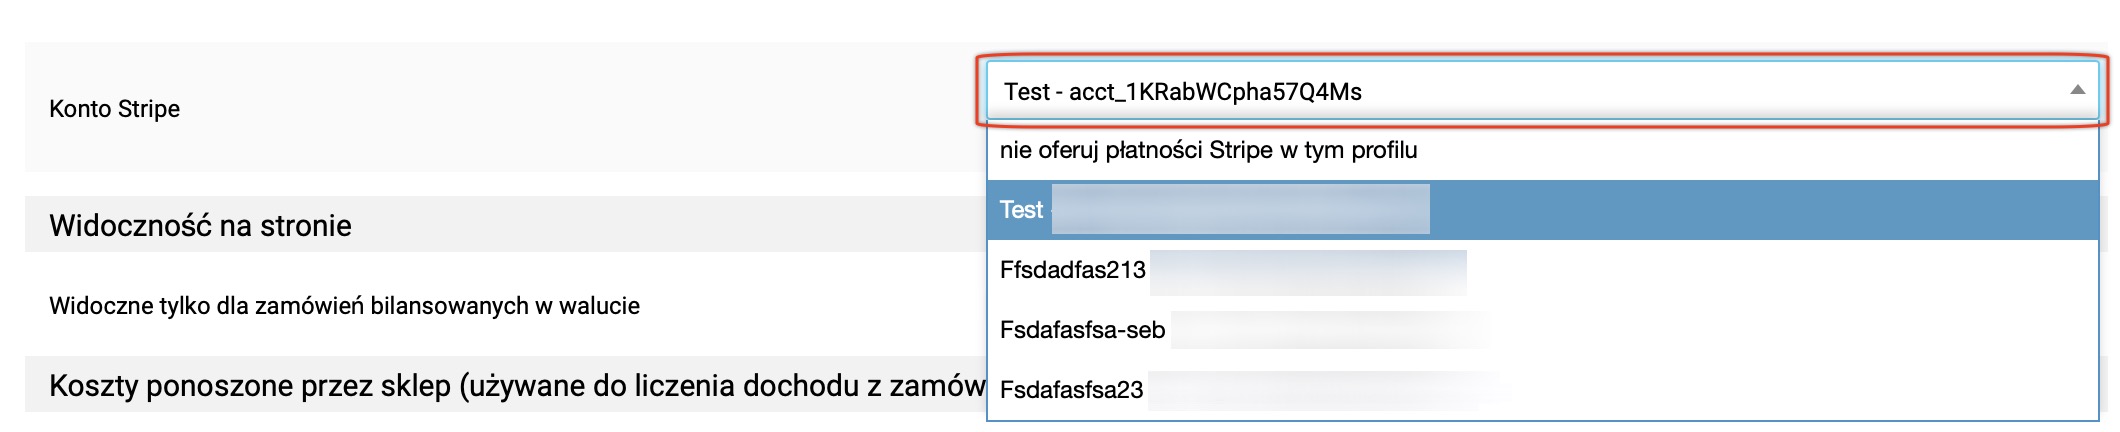Click the "Konto Stripe" field label
This screenshot has height=432, width=2120.
[115, 109]
